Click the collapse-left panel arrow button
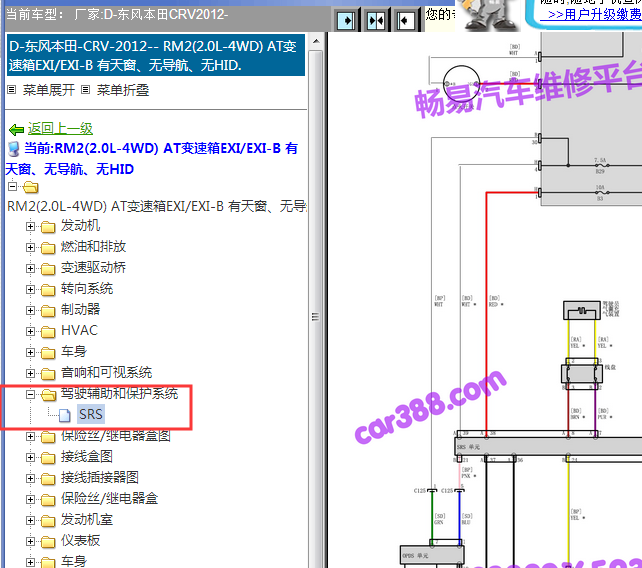This screenshot has height=568, width=642. point(406,20)
